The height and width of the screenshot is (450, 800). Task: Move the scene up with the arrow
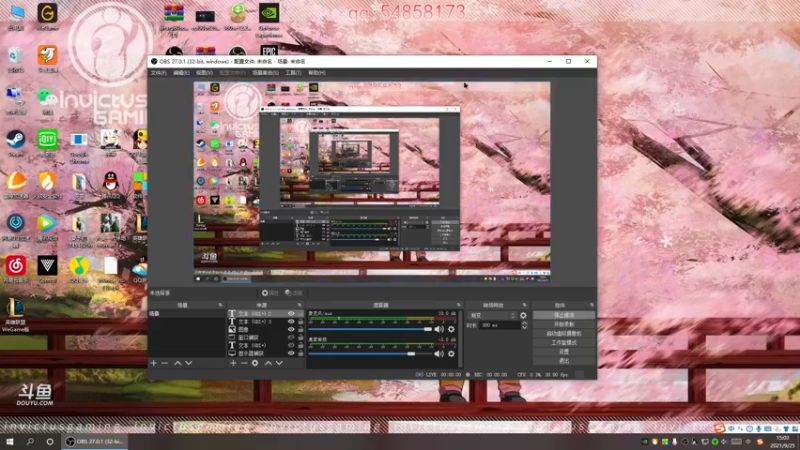coord(178,363)
